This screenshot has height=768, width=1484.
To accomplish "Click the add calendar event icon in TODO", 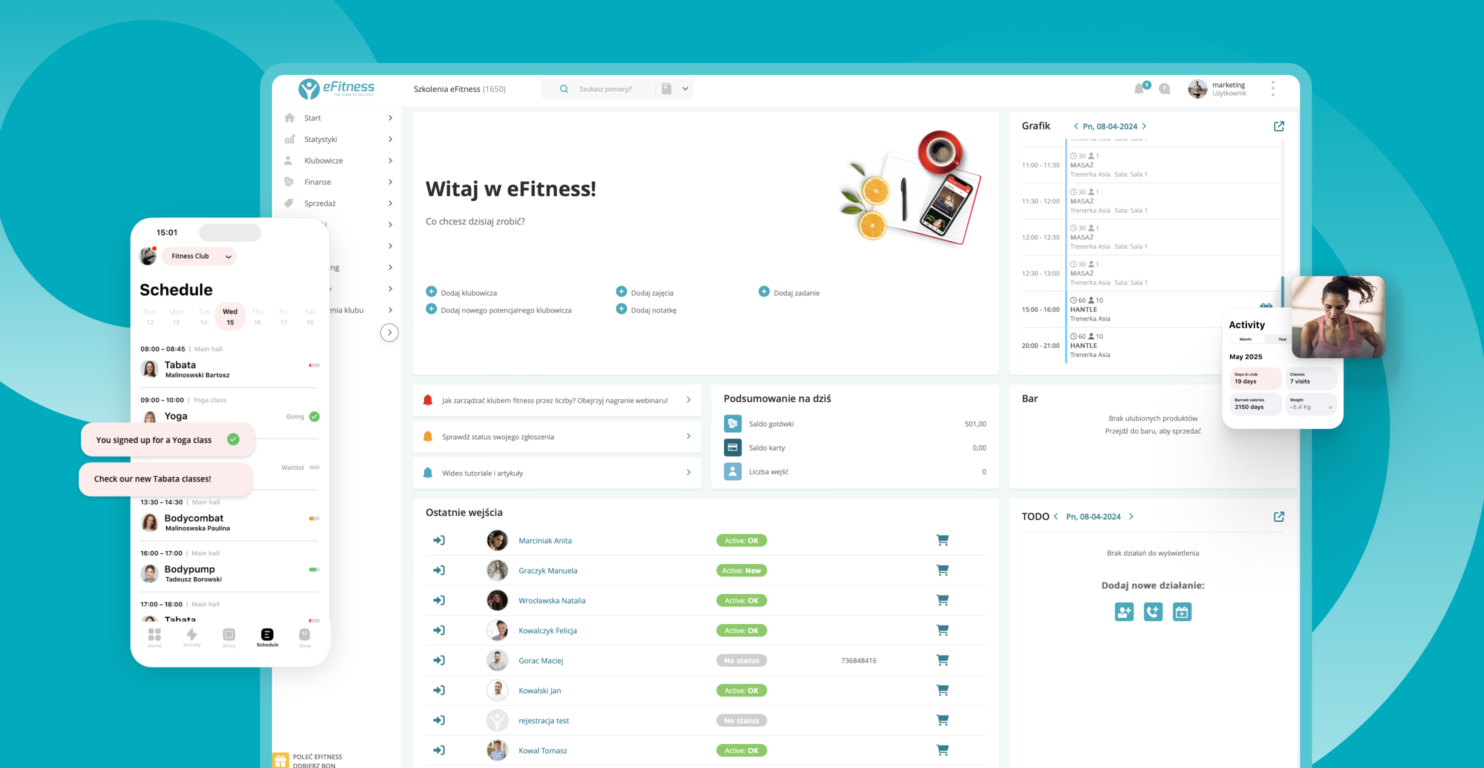I will pyautogui.click(x=1182, y=612).
